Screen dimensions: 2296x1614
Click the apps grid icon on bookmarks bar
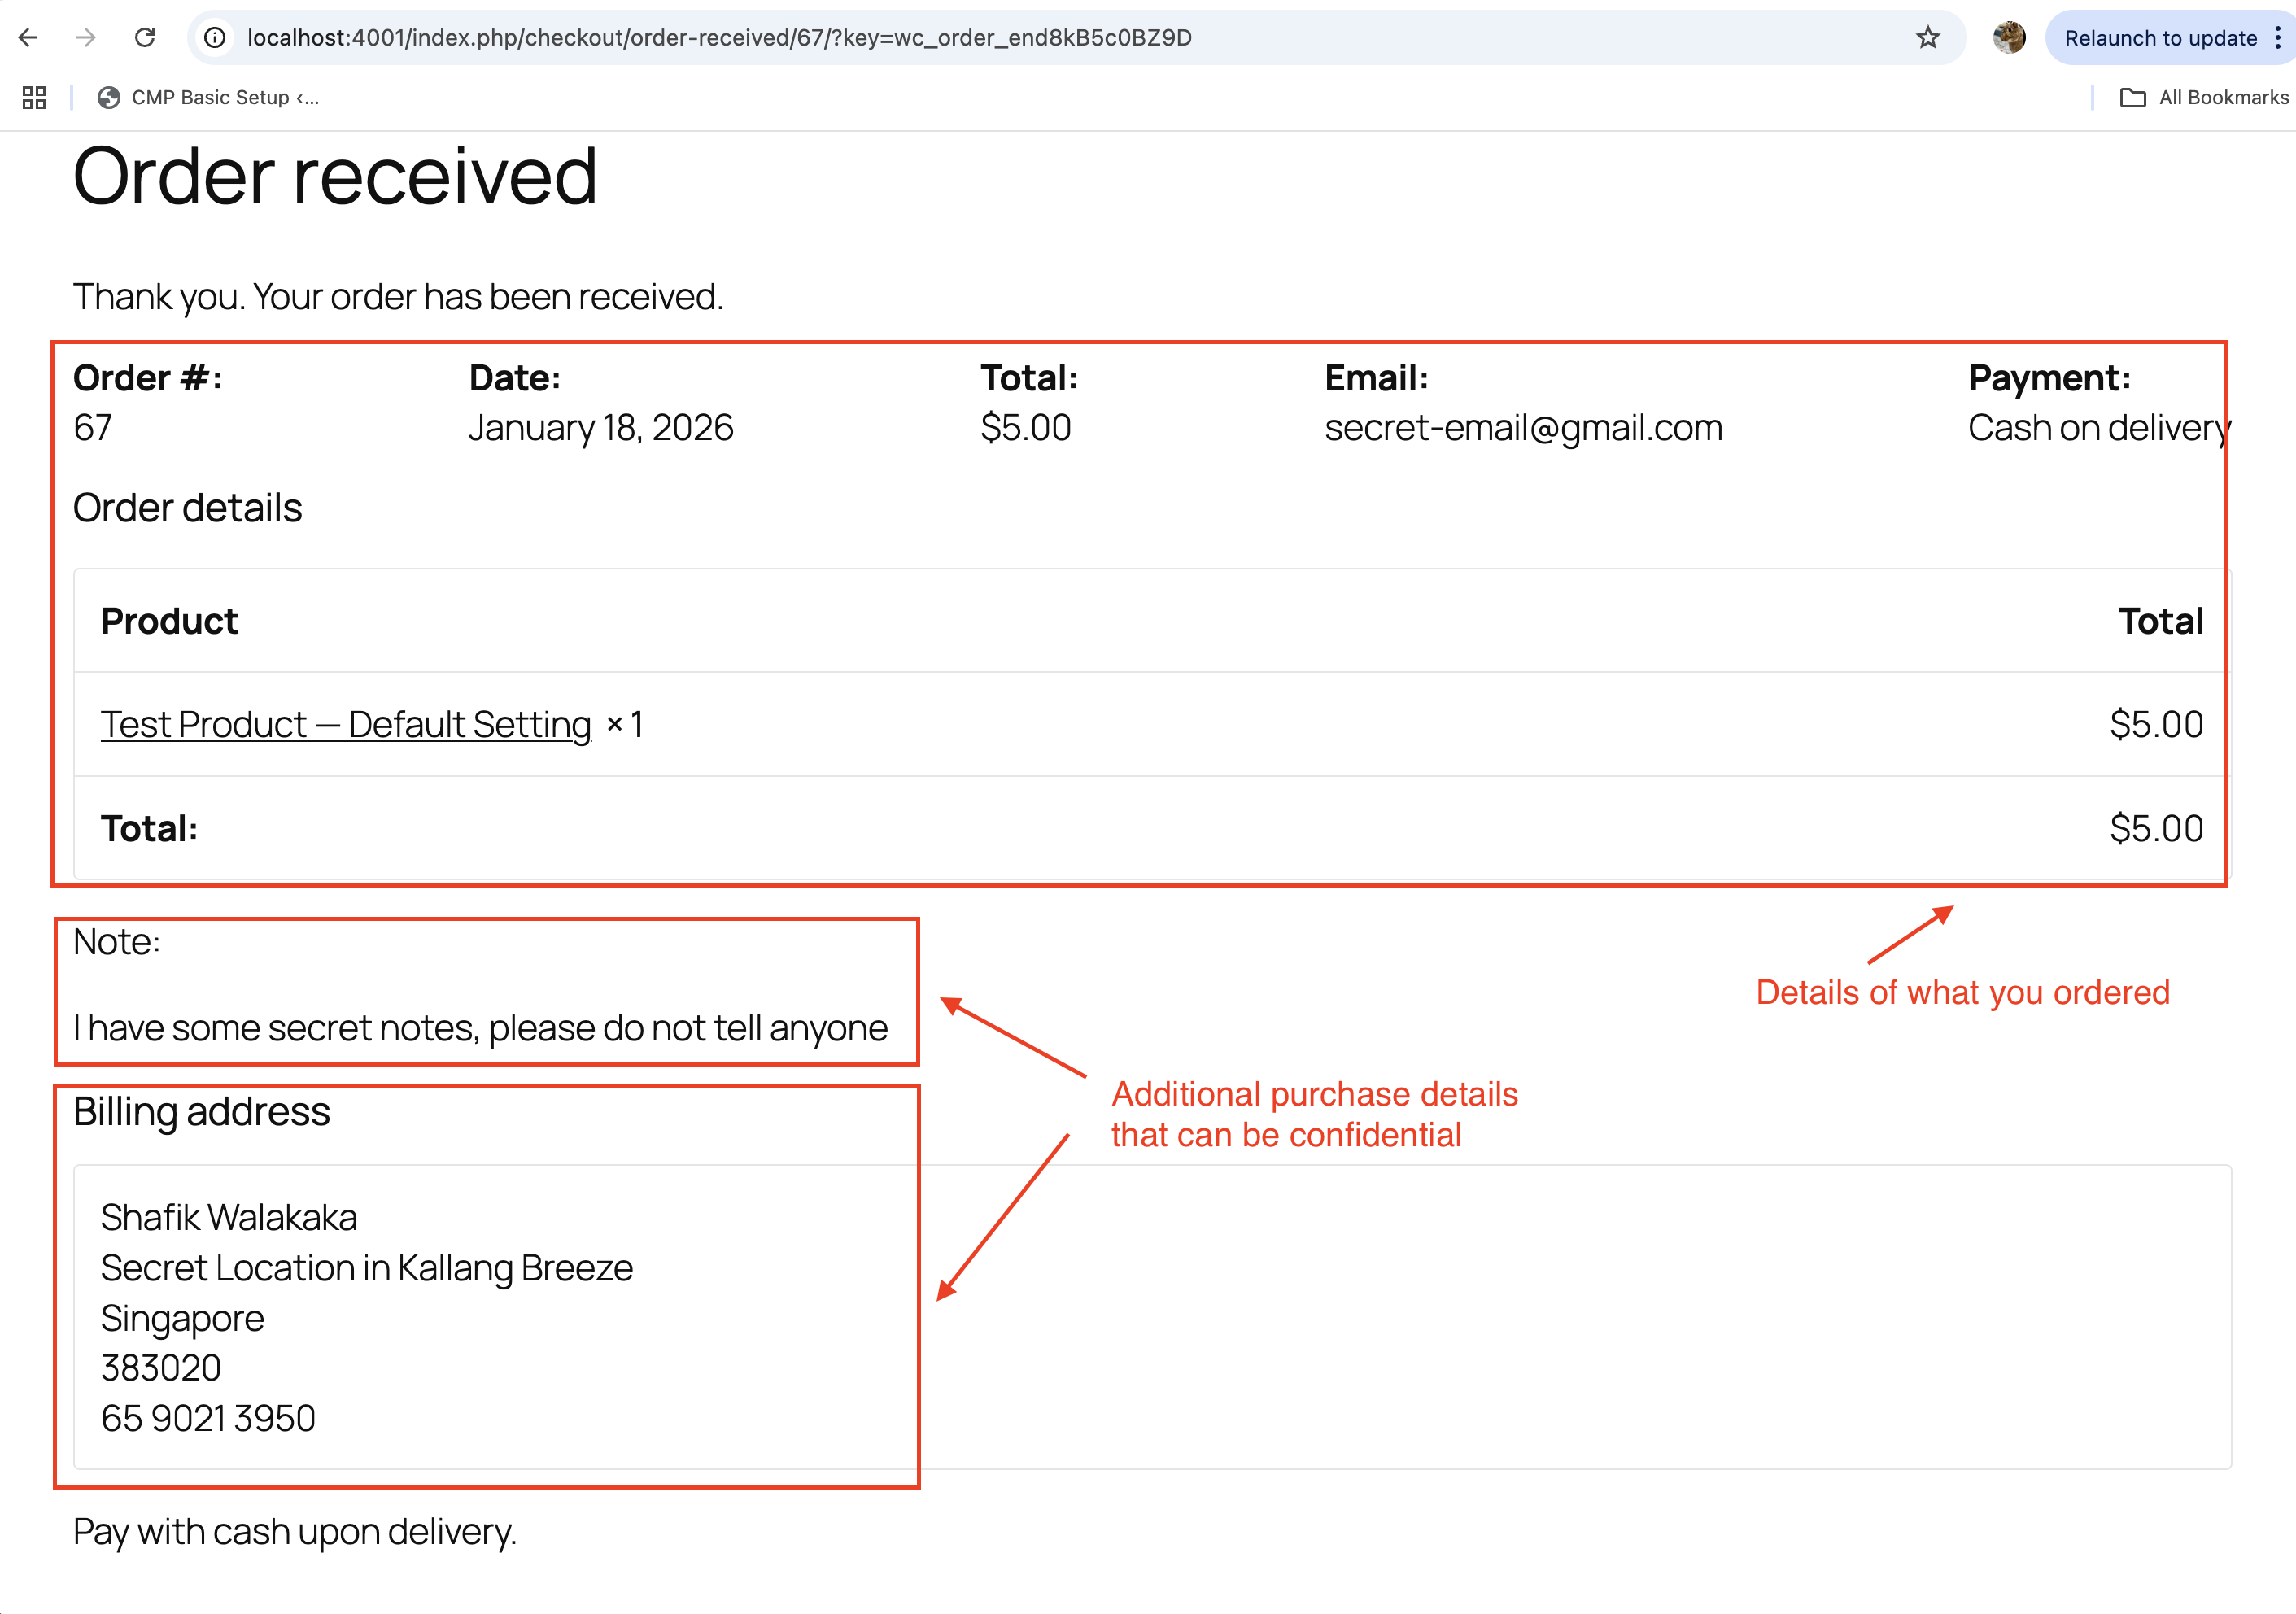[33, 97]
